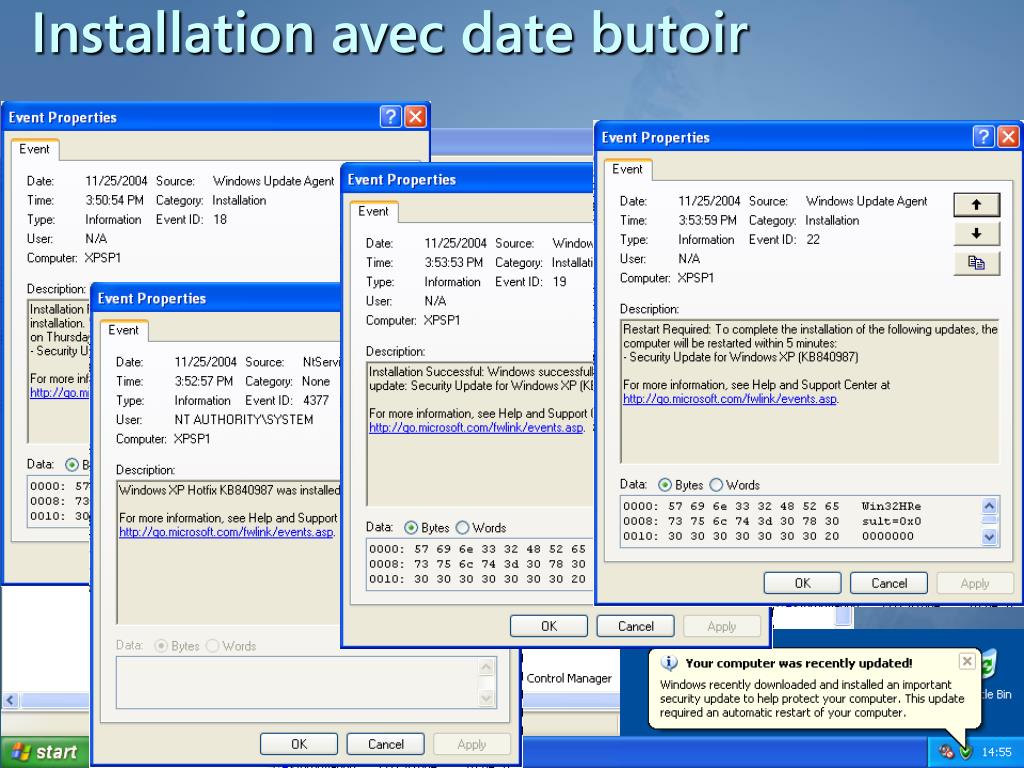1024x768 pixels.
Task: Click 'Security Update for Windows XP (KB840987)' in Event 22
Action: [x=744, y=357]
